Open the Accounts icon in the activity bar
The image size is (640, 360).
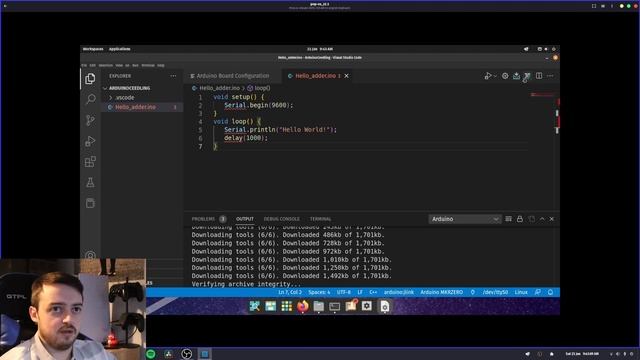pyautogui.click(x=90, y=256)
